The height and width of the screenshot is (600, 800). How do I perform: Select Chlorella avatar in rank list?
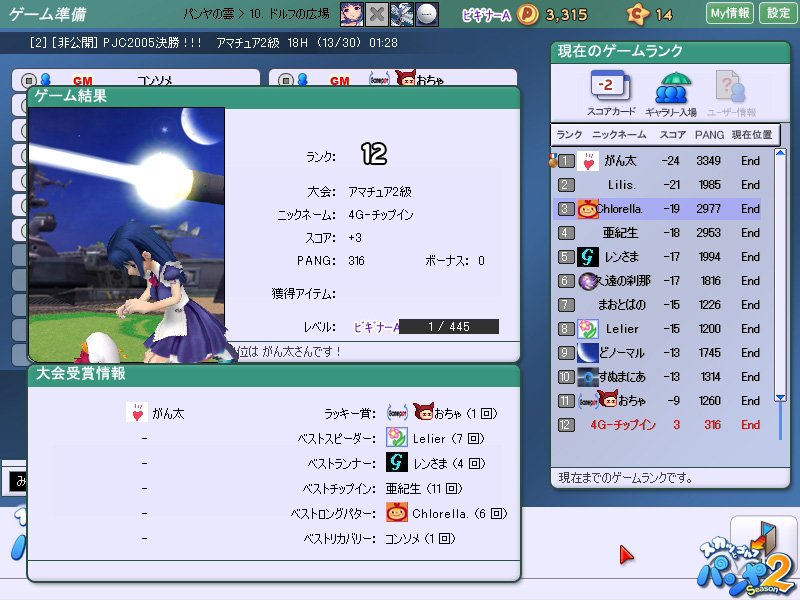(x=587, y=209)
